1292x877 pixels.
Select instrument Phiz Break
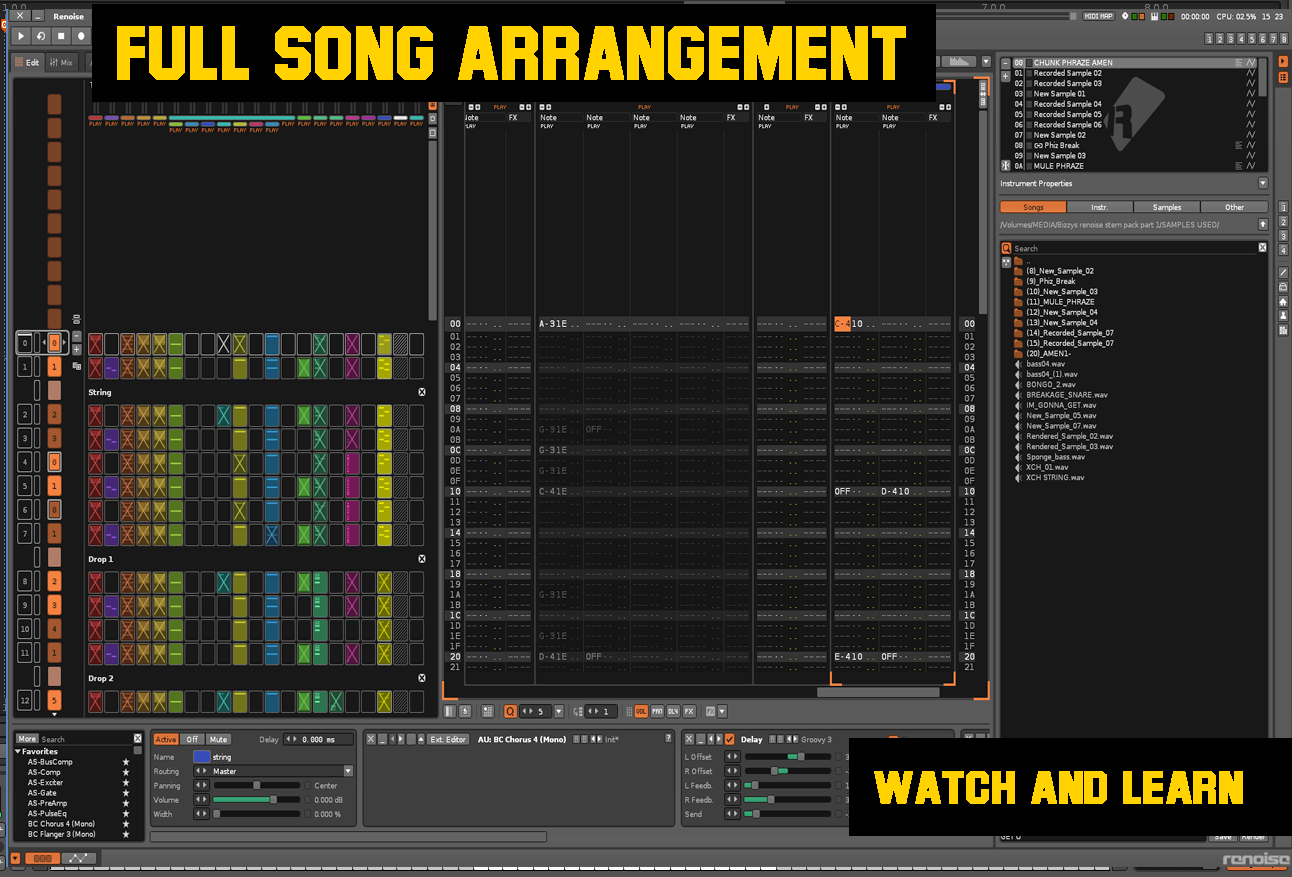(x=1134, y=145)
